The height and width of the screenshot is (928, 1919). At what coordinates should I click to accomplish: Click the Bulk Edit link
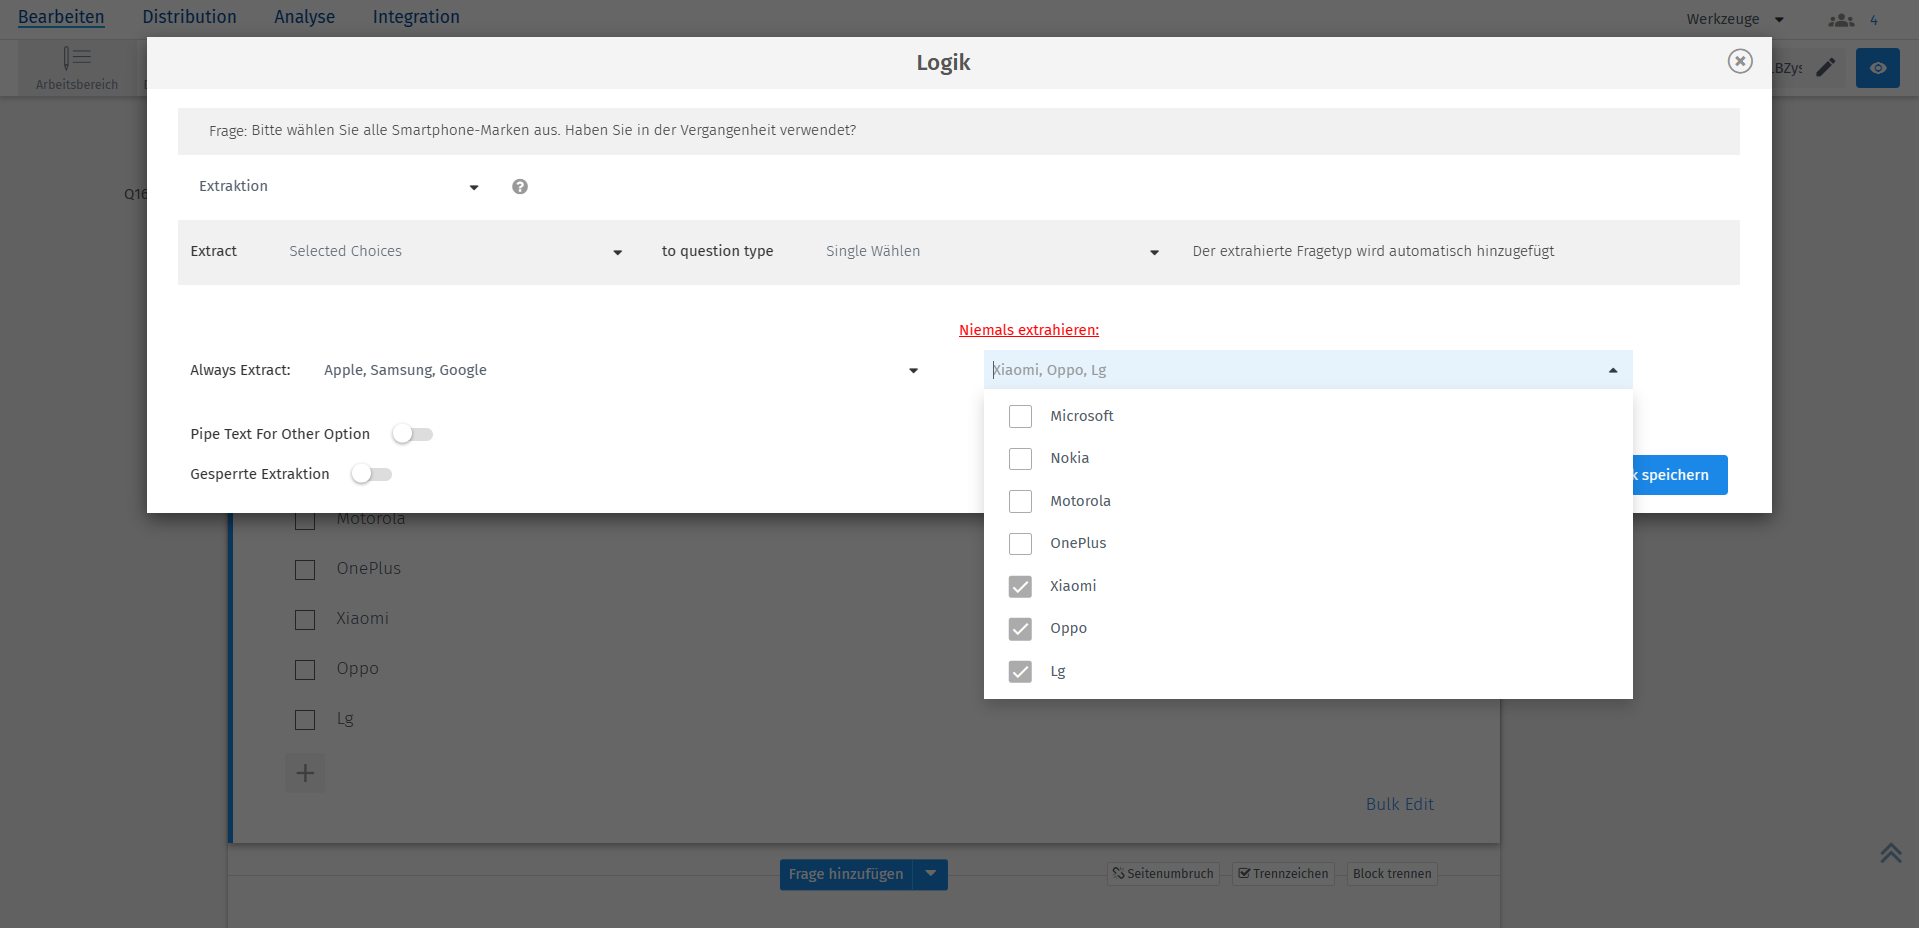pyautogui.click(x=1399, y=804)
